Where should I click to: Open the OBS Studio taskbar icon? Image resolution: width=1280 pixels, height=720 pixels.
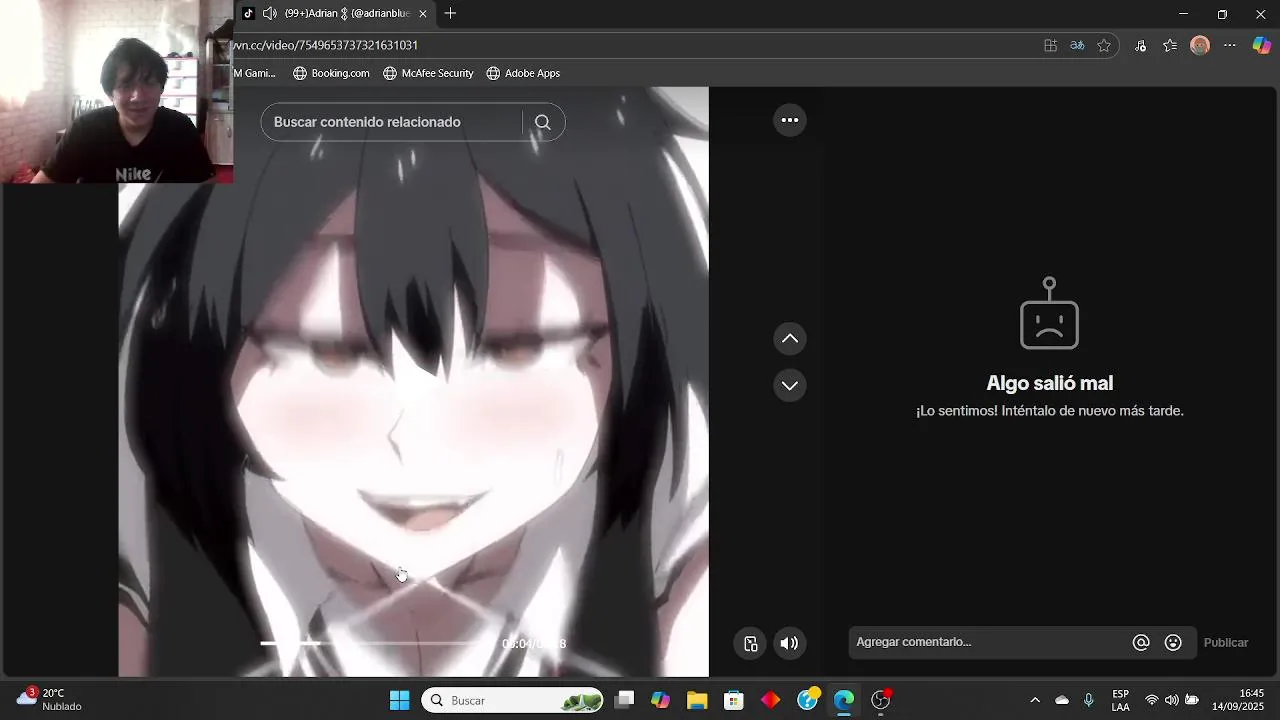tap(881, 700)
